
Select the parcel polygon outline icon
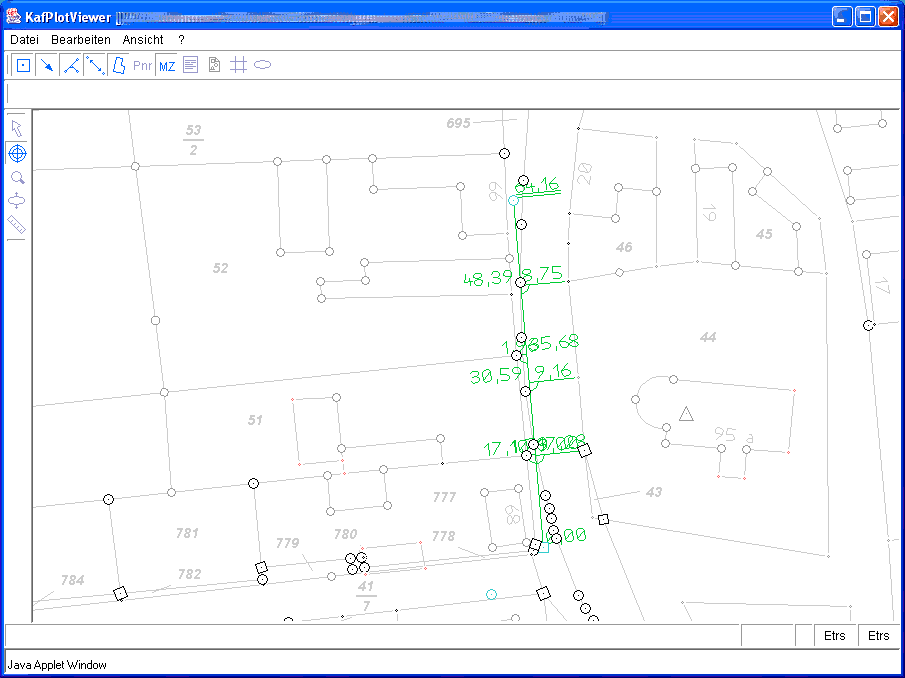tap(118, 66)
